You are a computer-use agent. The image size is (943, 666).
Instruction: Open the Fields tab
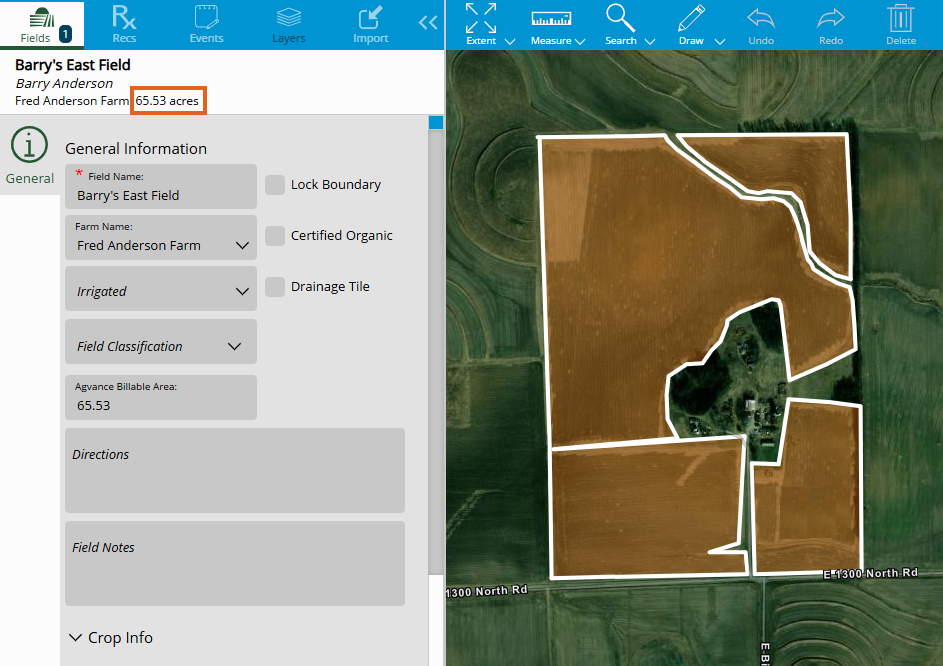(x=41, y=25)
